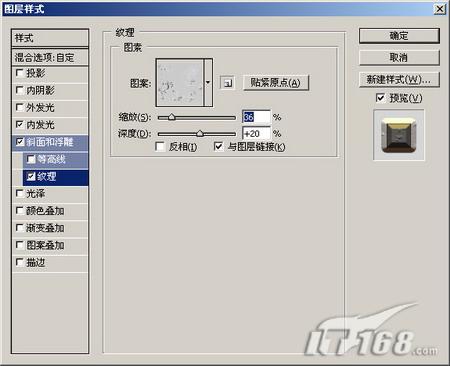Enable the 渐变叠加 checkbox
This screenshot has height=366, width=450.
pyautogui.click(x=19, y=228)
